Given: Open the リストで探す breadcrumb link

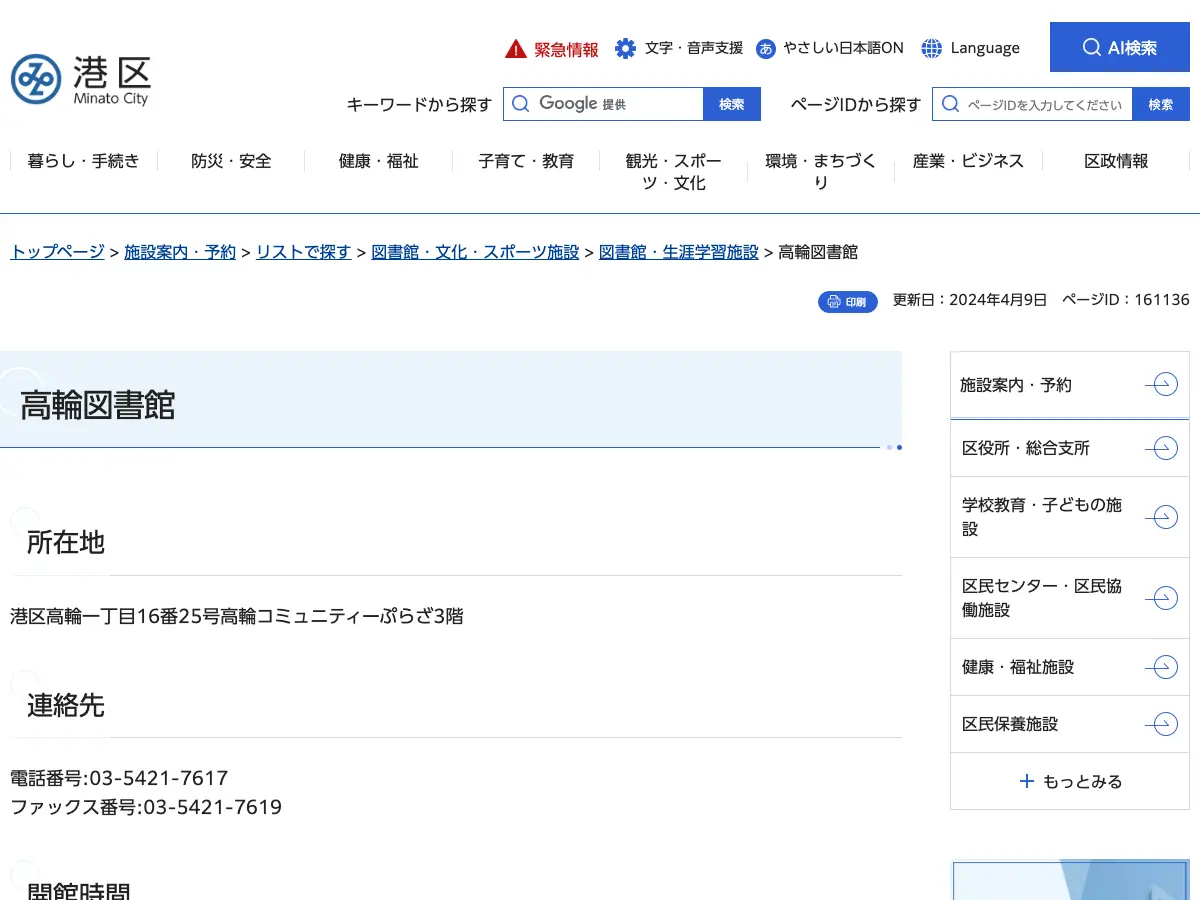Looking at the screenshot, I should [x=304, y=252].
